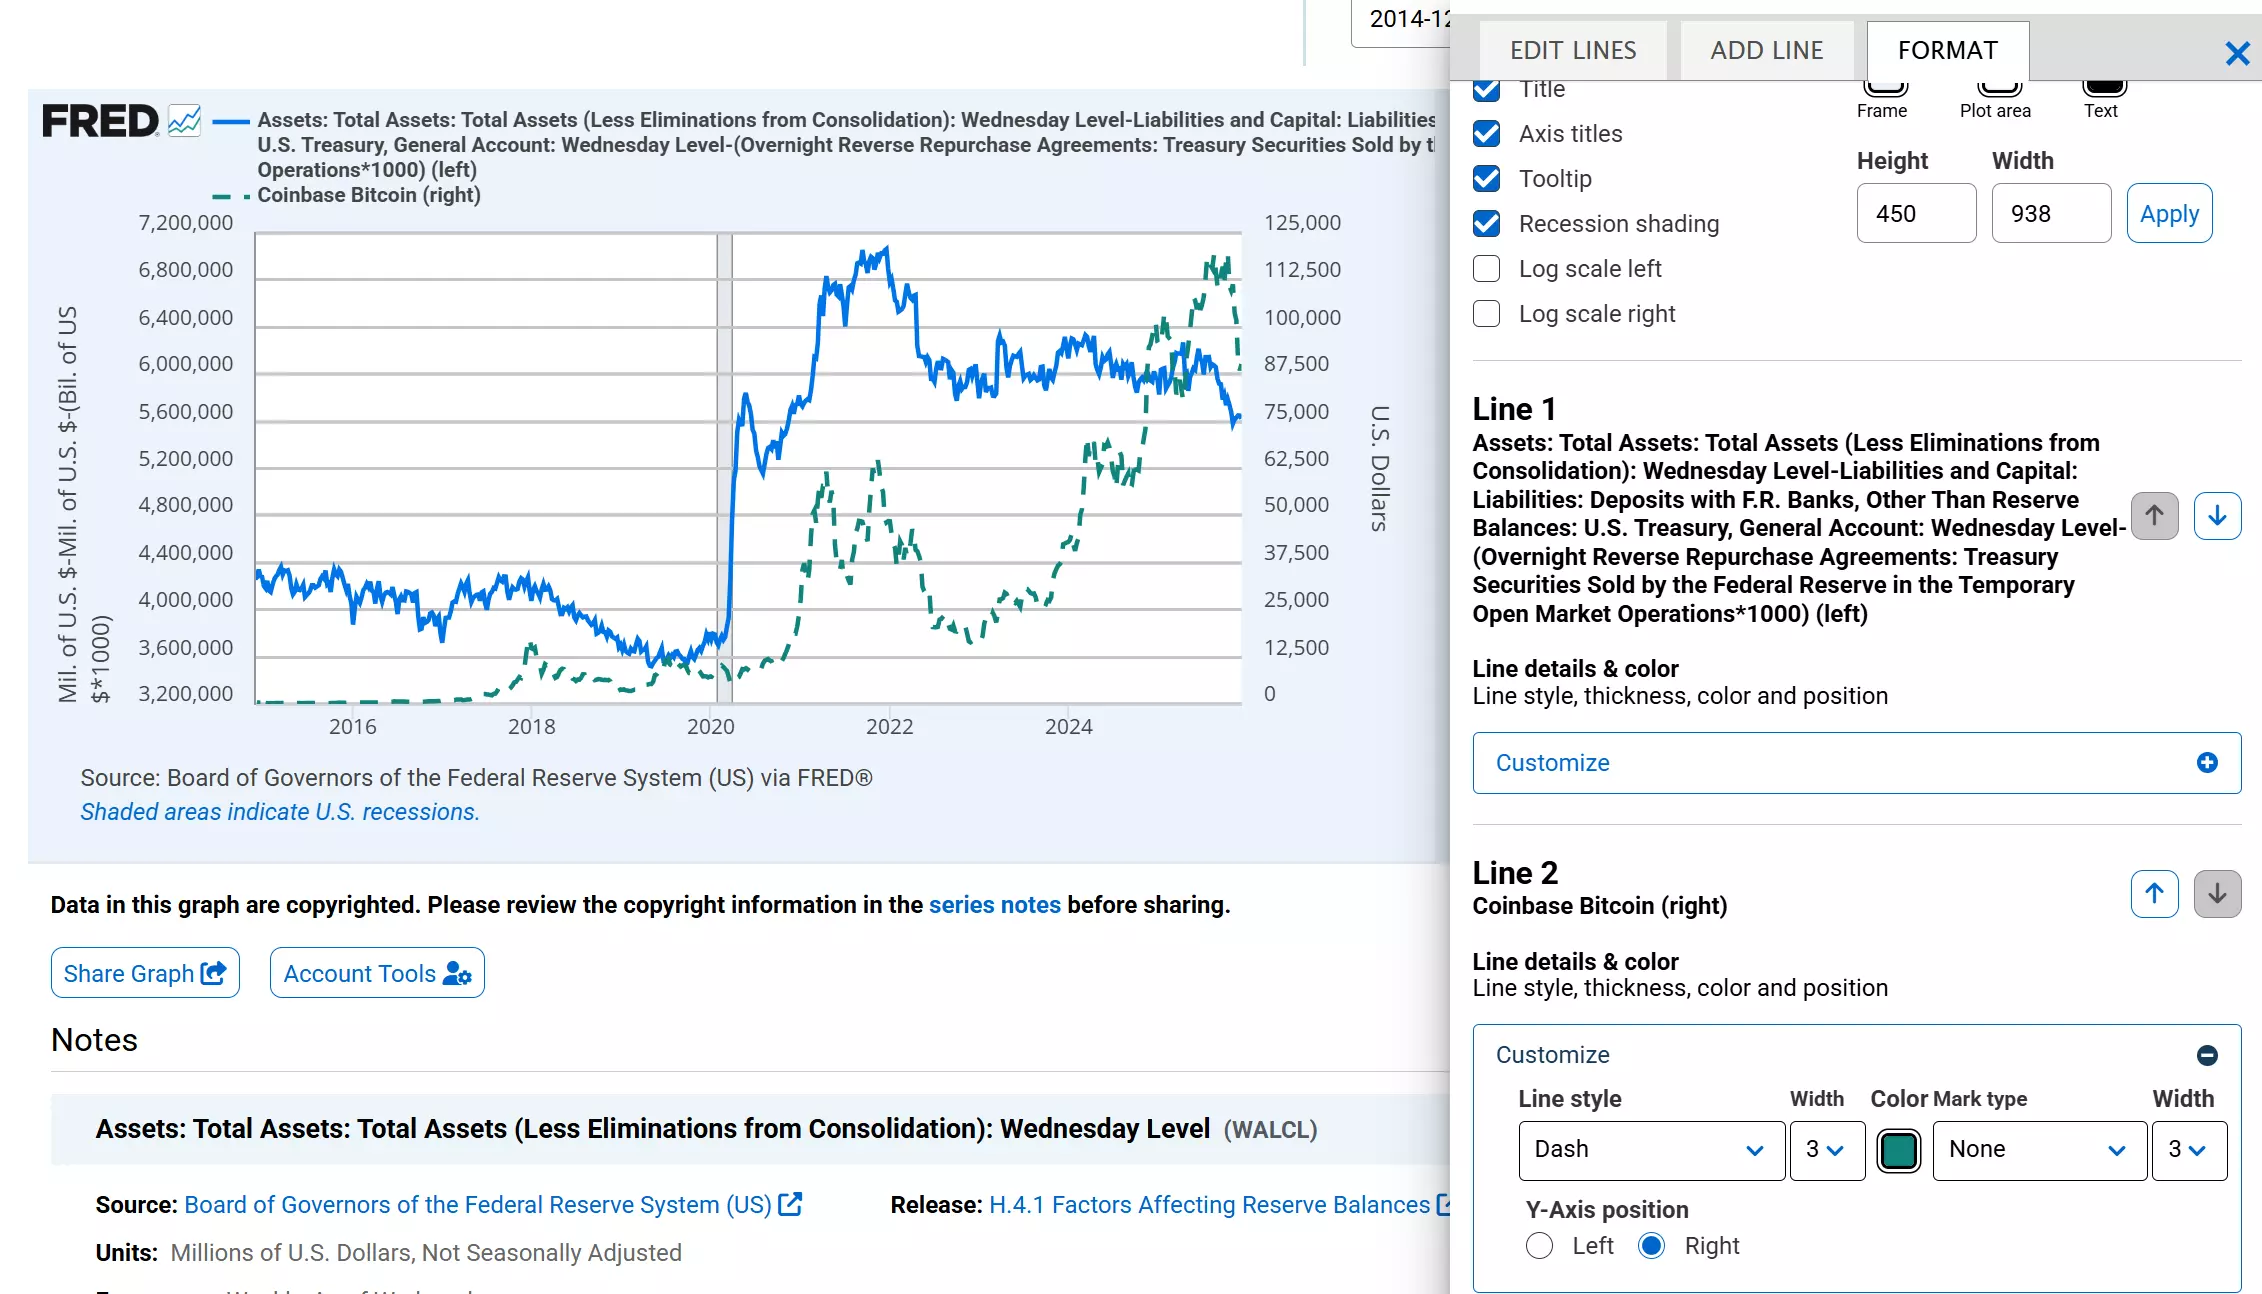The height and width of the screenshot is (1294, 2262).
Task: Click the Height input field
Action: tap(1916, 214)
